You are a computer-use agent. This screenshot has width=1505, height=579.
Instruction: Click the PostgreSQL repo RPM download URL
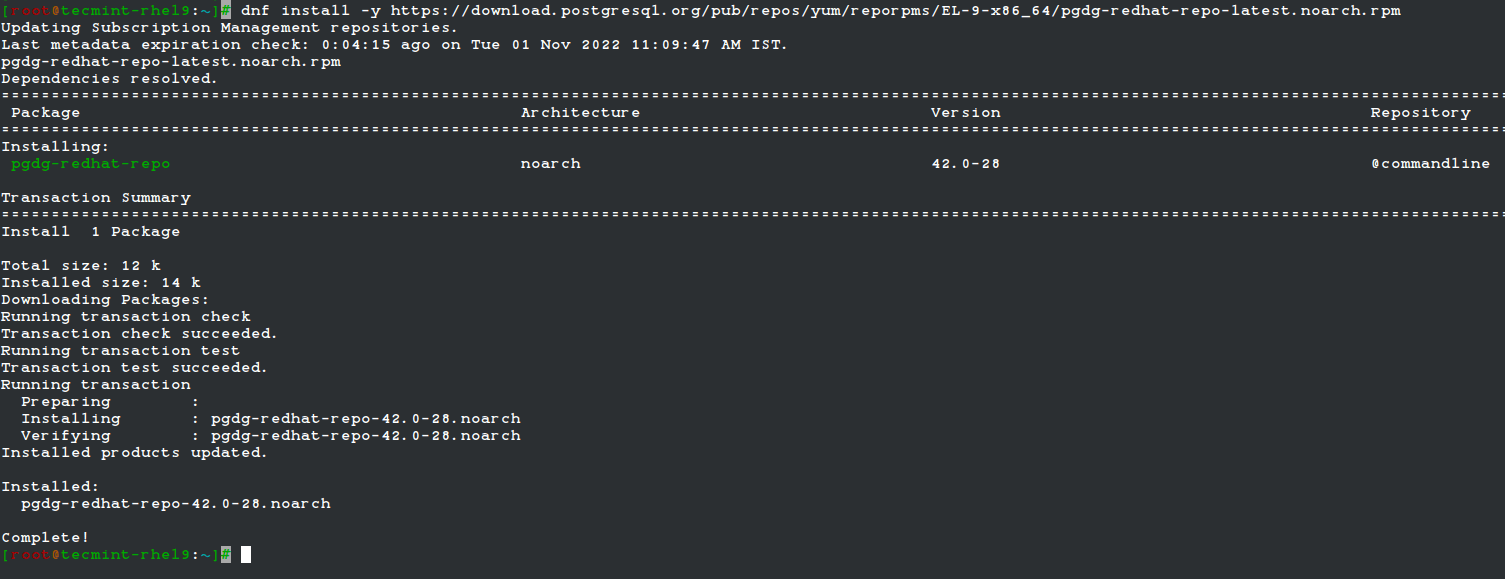tap(895, 11)
